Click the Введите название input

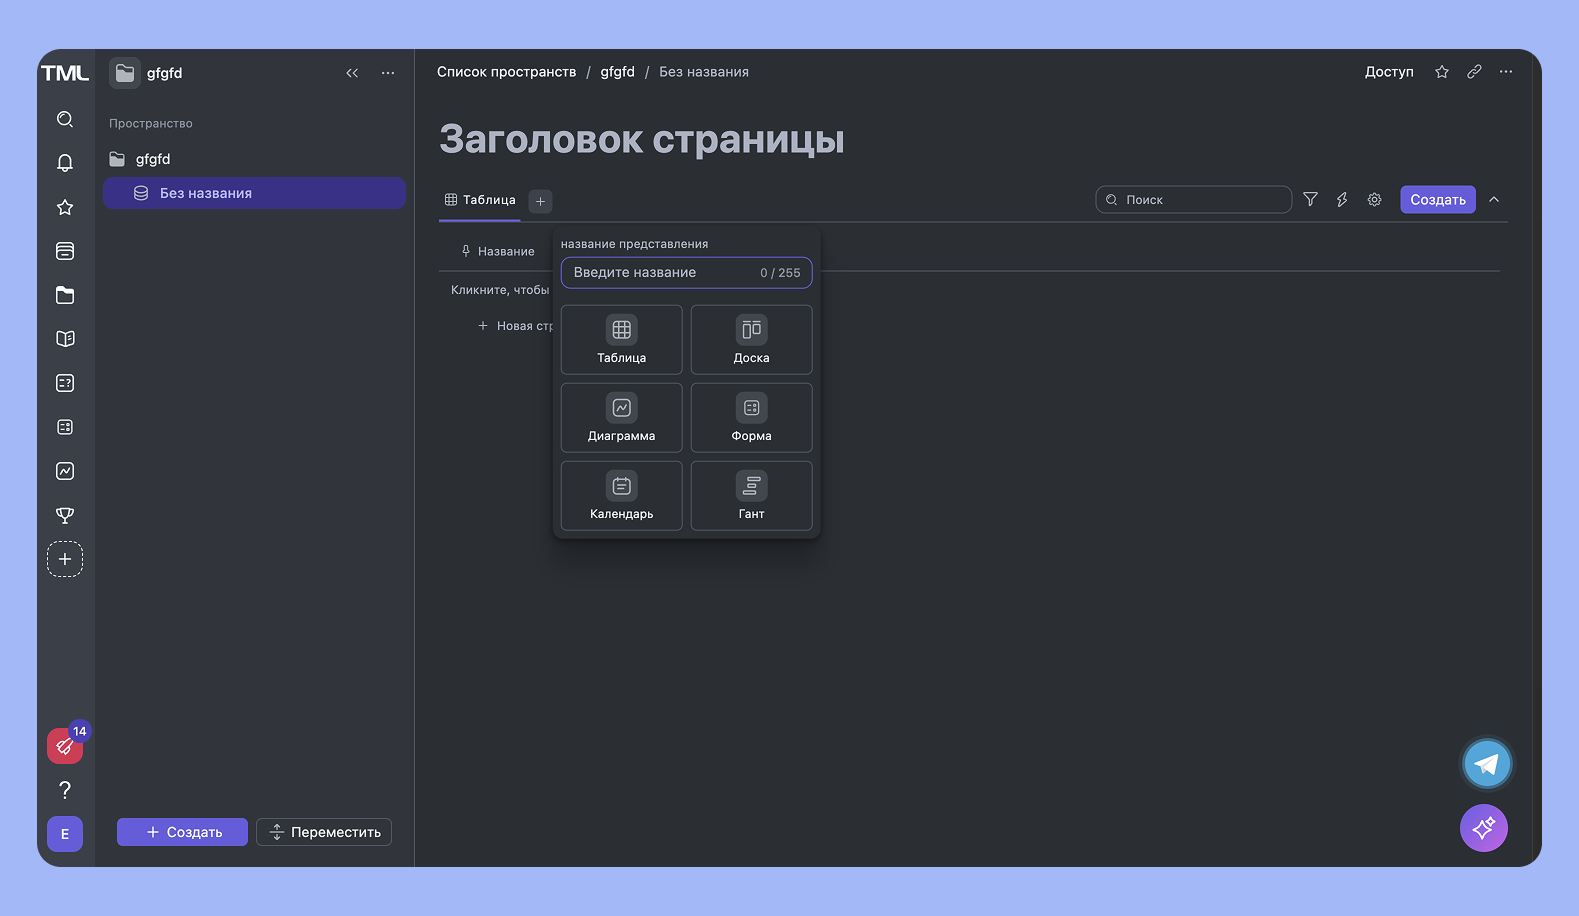[x=686, y=273]
